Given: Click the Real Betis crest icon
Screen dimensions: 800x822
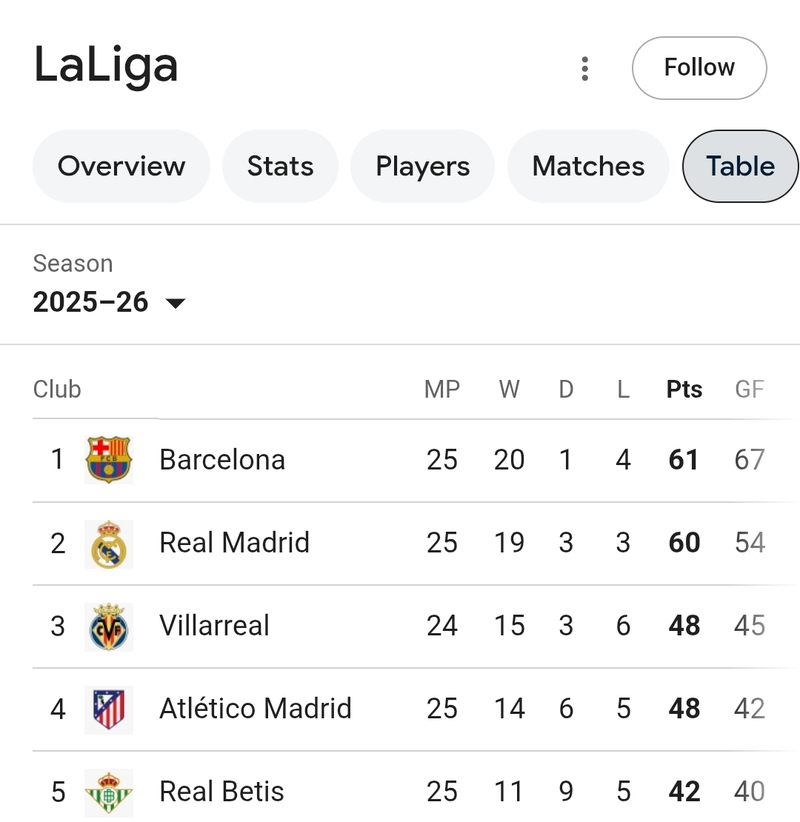Looking at the screenshot, I should [x=109, y=792].
